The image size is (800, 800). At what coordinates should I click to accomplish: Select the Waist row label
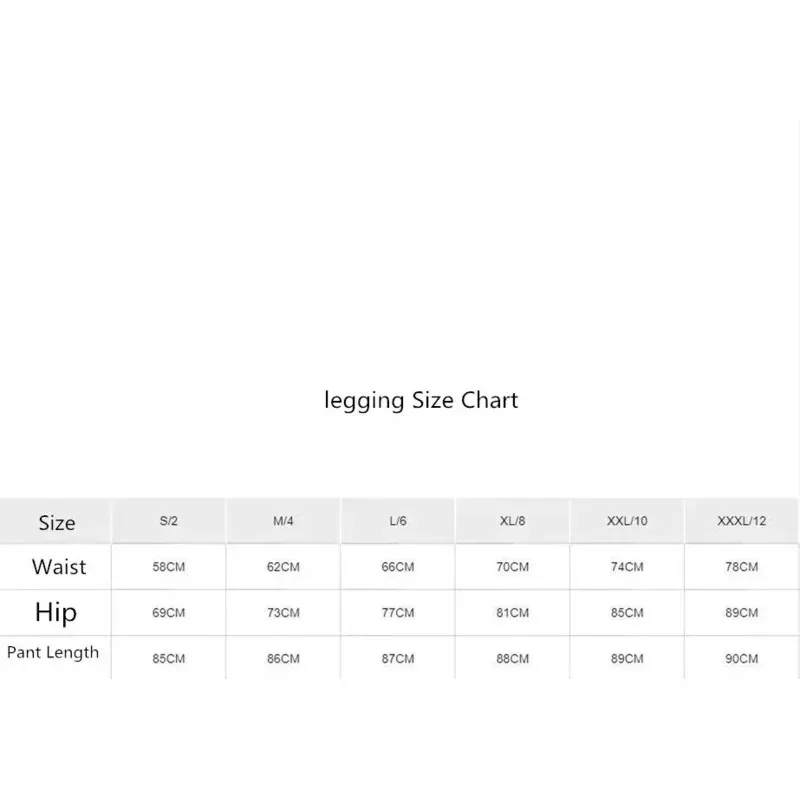tap(59, 567)
